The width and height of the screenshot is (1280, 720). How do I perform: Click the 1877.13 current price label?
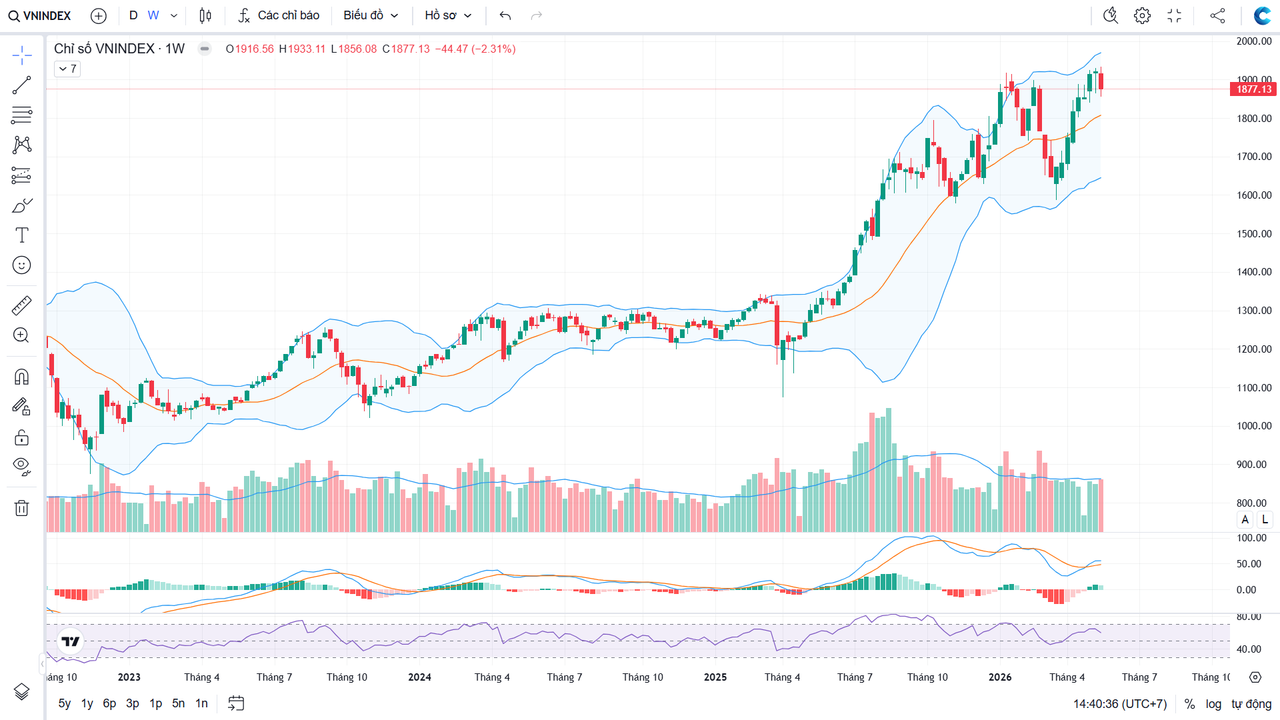[x=1253, y=89]
